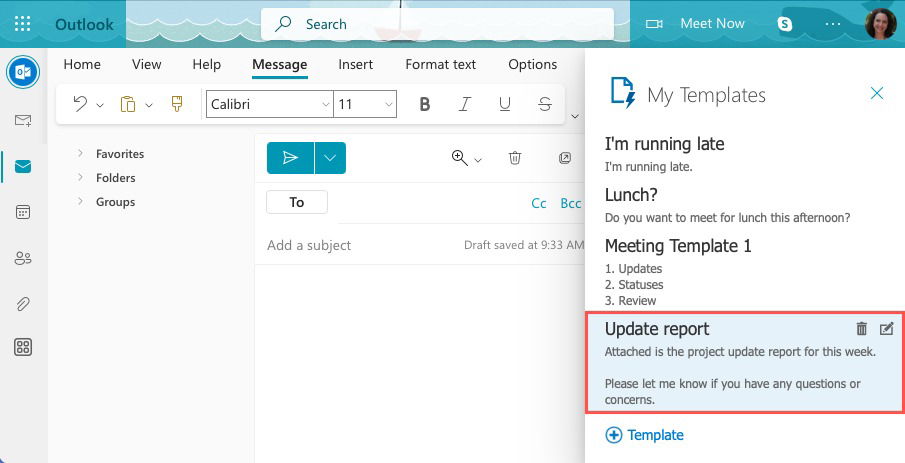Screen dimensions: 905x463
Task: Click the Paste clipboard icon
Action: tap(128, 104)
